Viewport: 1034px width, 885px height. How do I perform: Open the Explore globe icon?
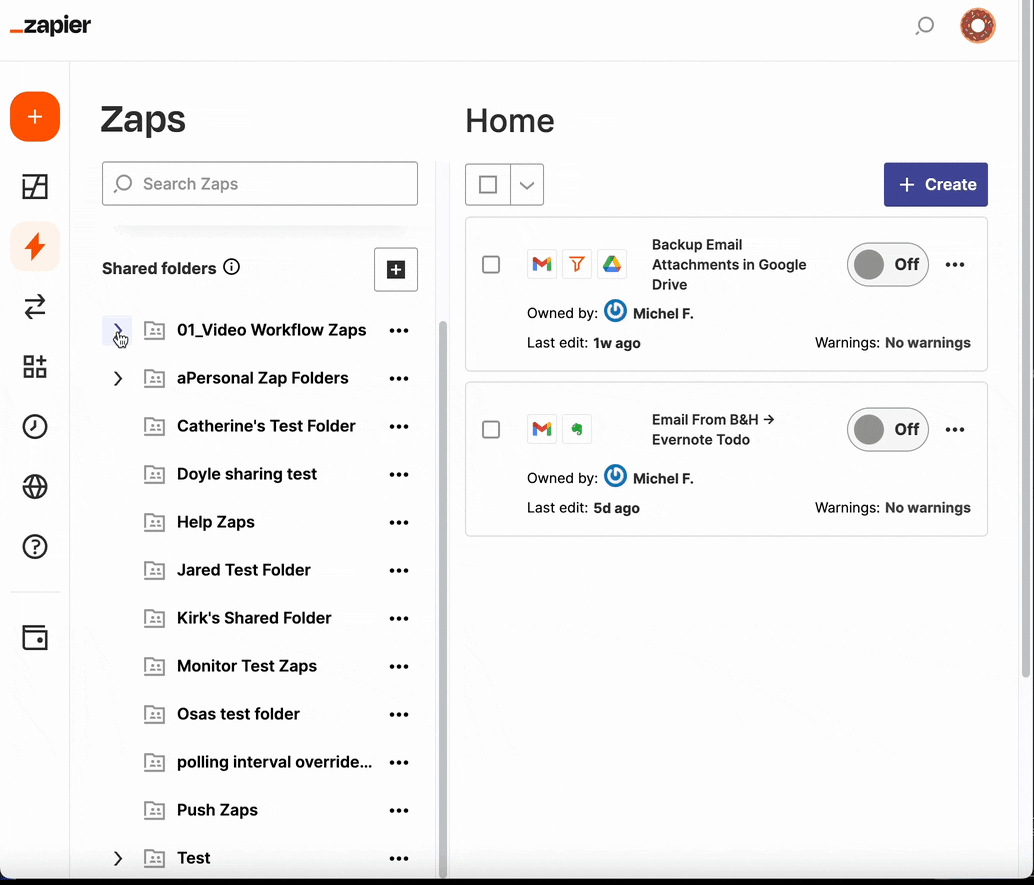pos(35,487)
